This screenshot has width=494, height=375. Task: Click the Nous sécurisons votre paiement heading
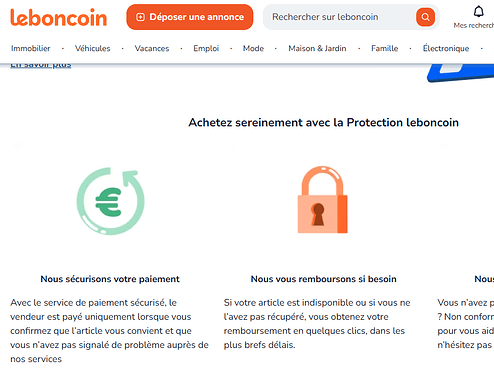coord(110,279)
